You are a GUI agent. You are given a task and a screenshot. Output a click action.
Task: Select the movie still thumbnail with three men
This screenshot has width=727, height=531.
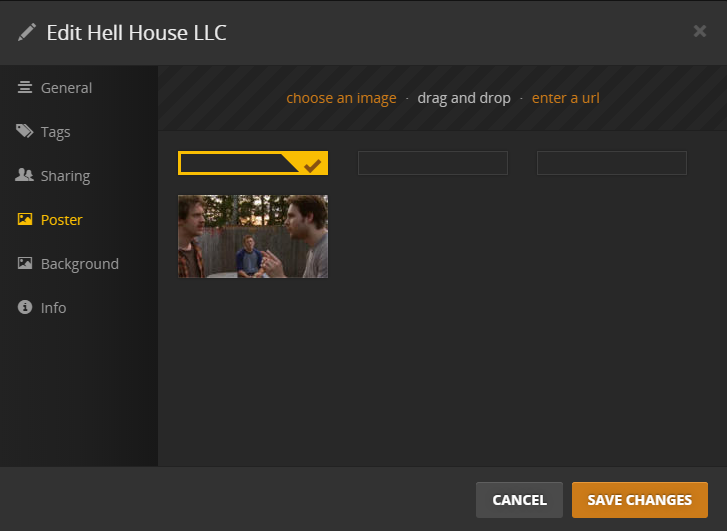click(253, 236)
